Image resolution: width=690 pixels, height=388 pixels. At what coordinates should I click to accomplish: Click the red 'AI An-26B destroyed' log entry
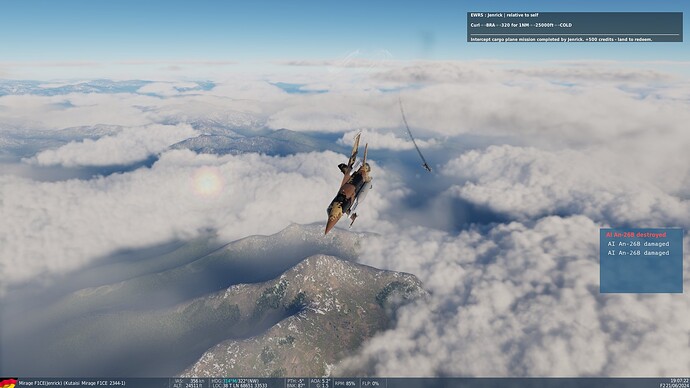(636, 235)
